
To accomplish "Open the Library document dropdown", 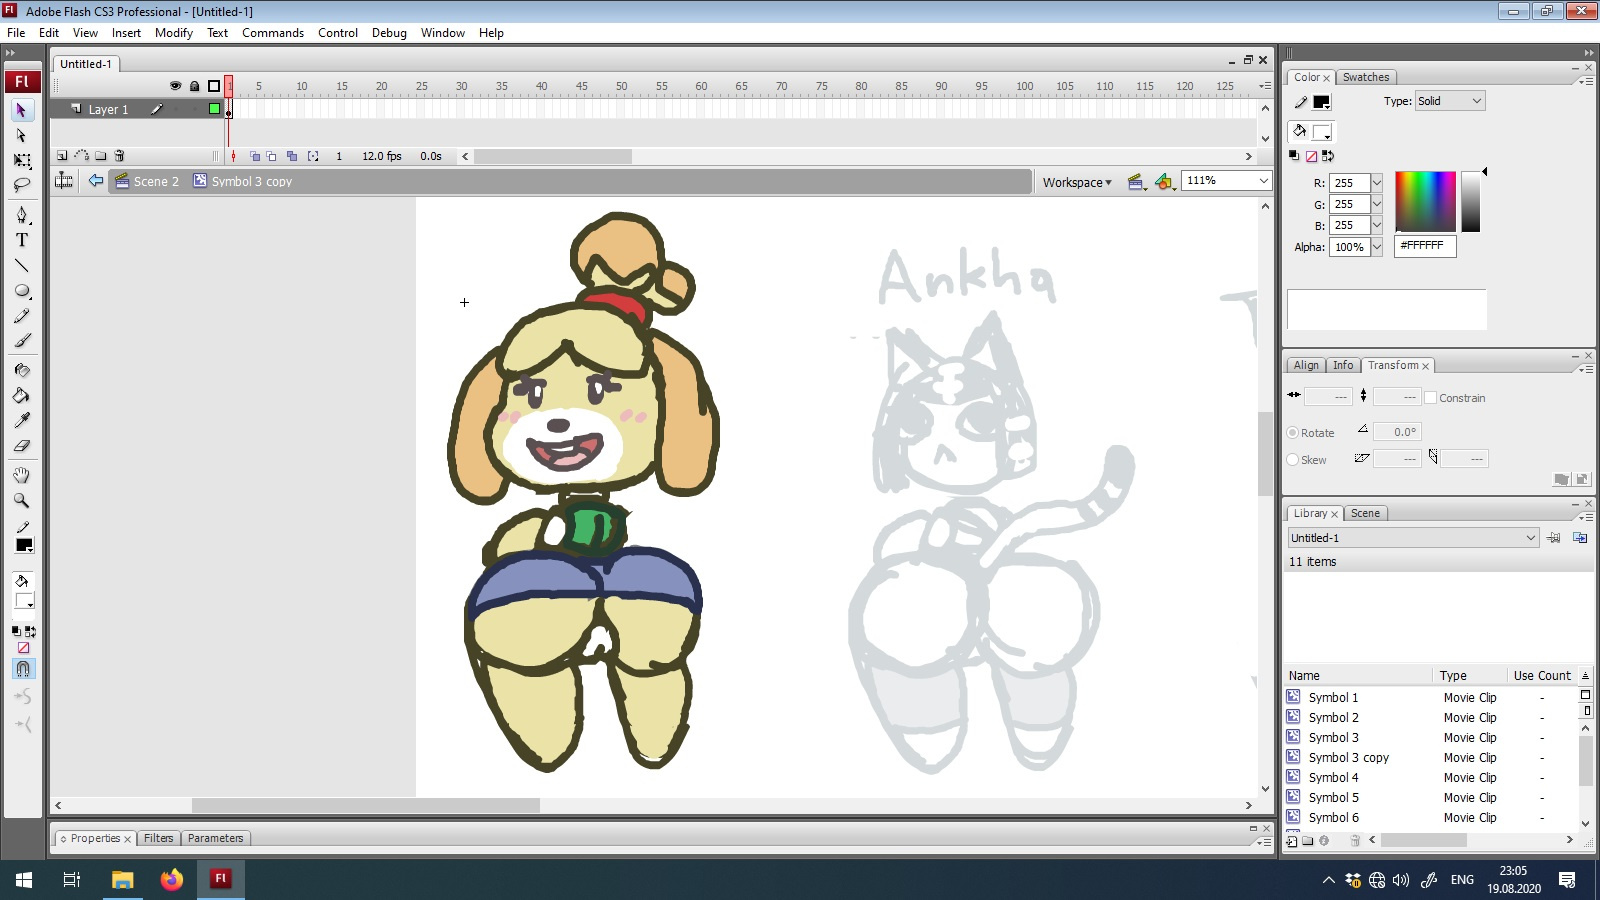I will (x=1412, y=538).
